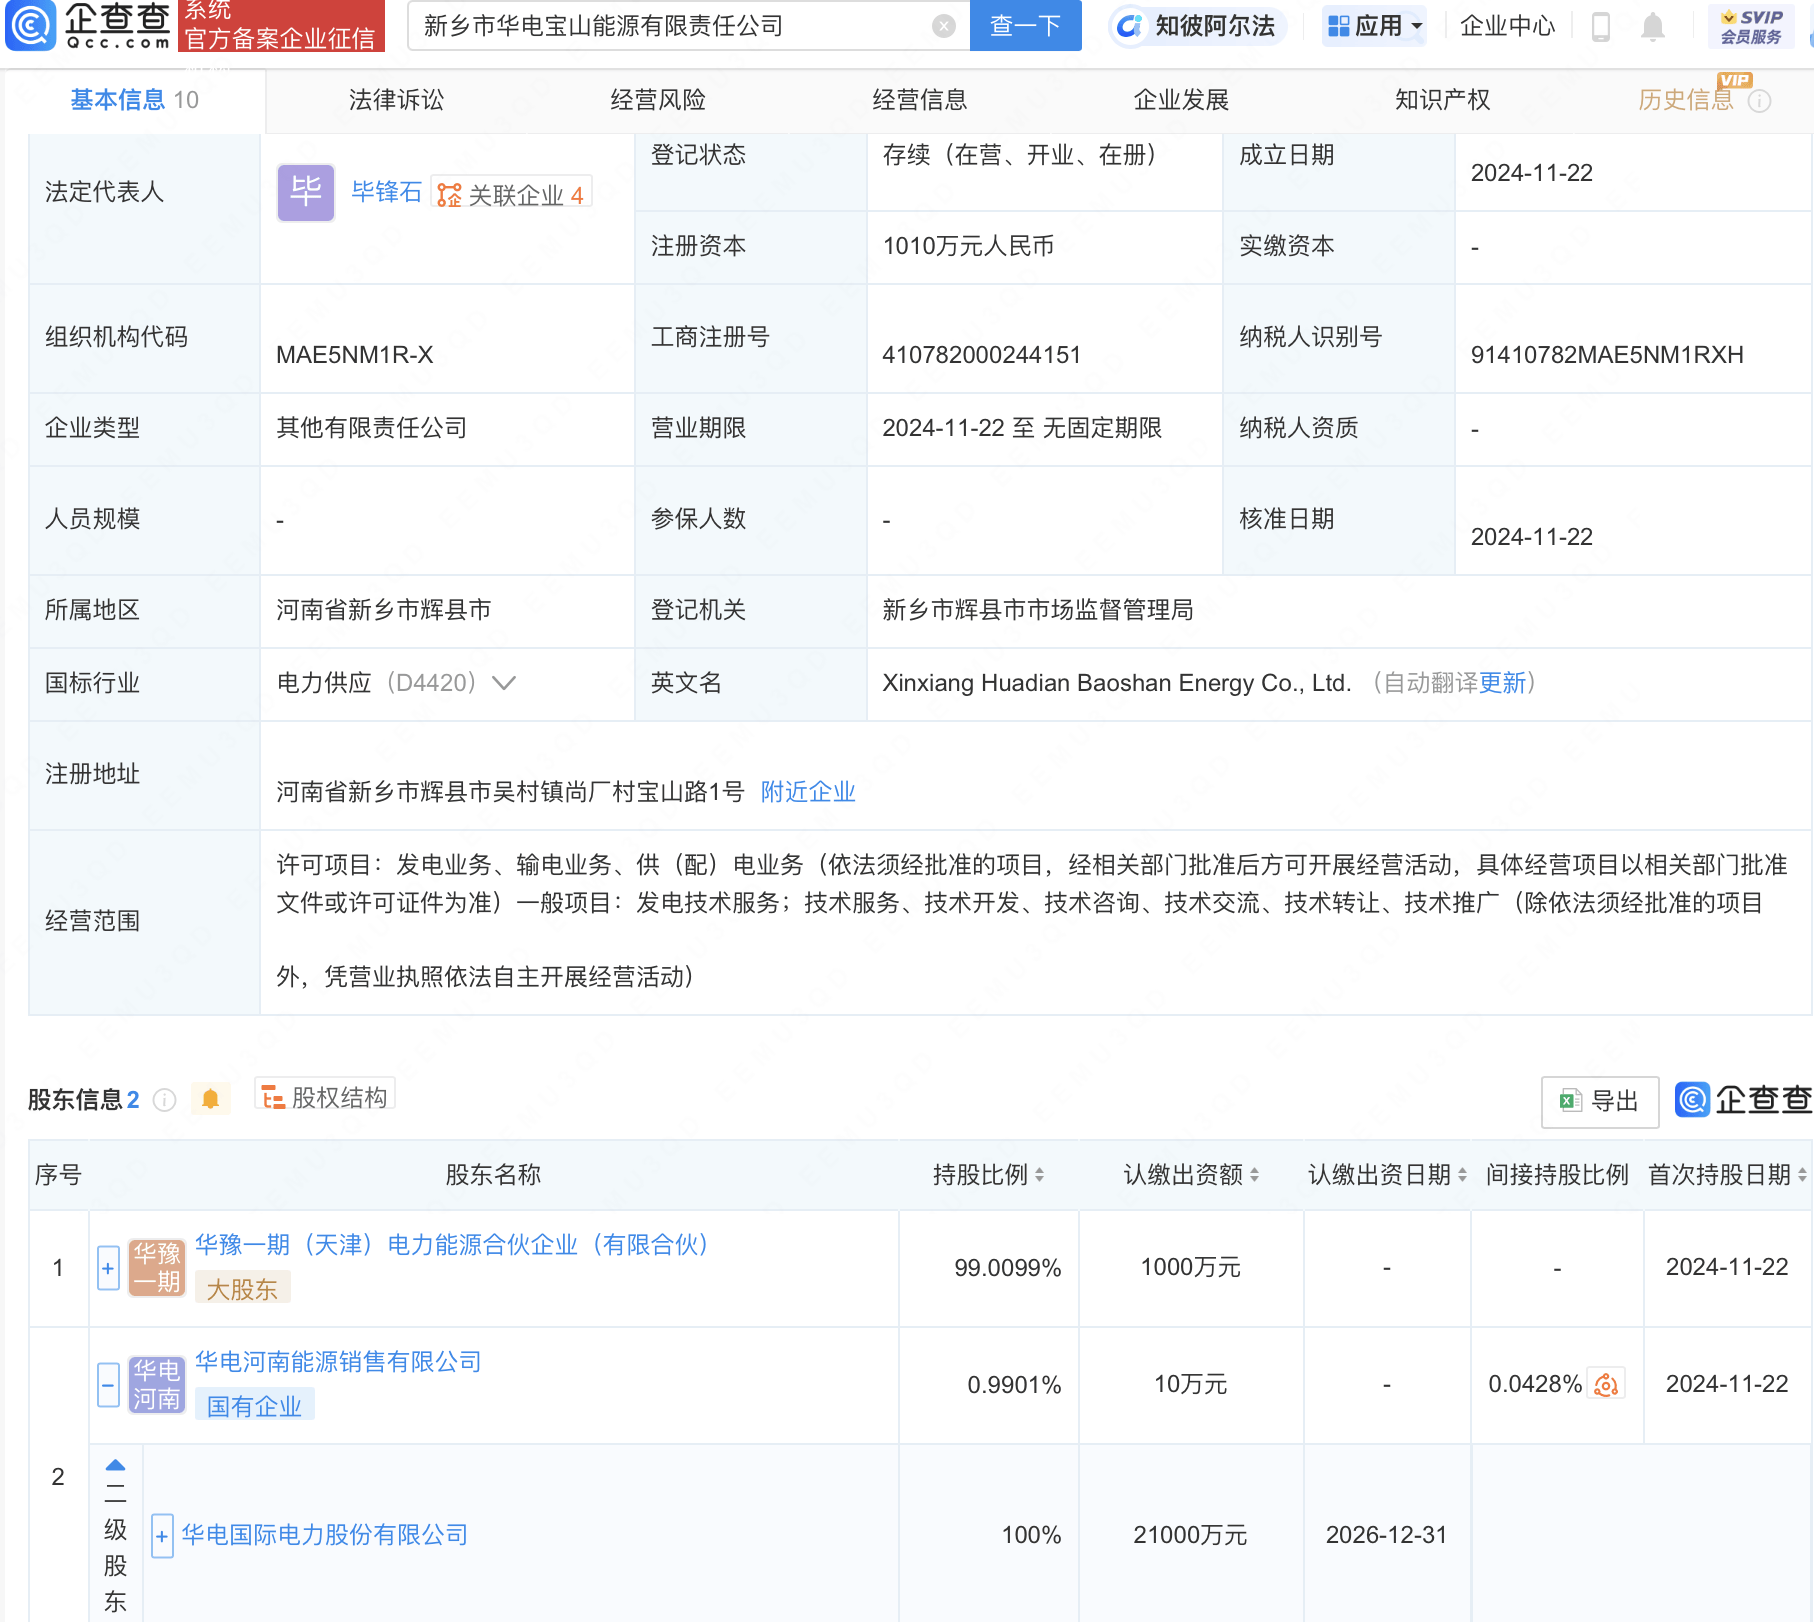Switch to 法律诉讼 tab

click(x=396, y=100)
